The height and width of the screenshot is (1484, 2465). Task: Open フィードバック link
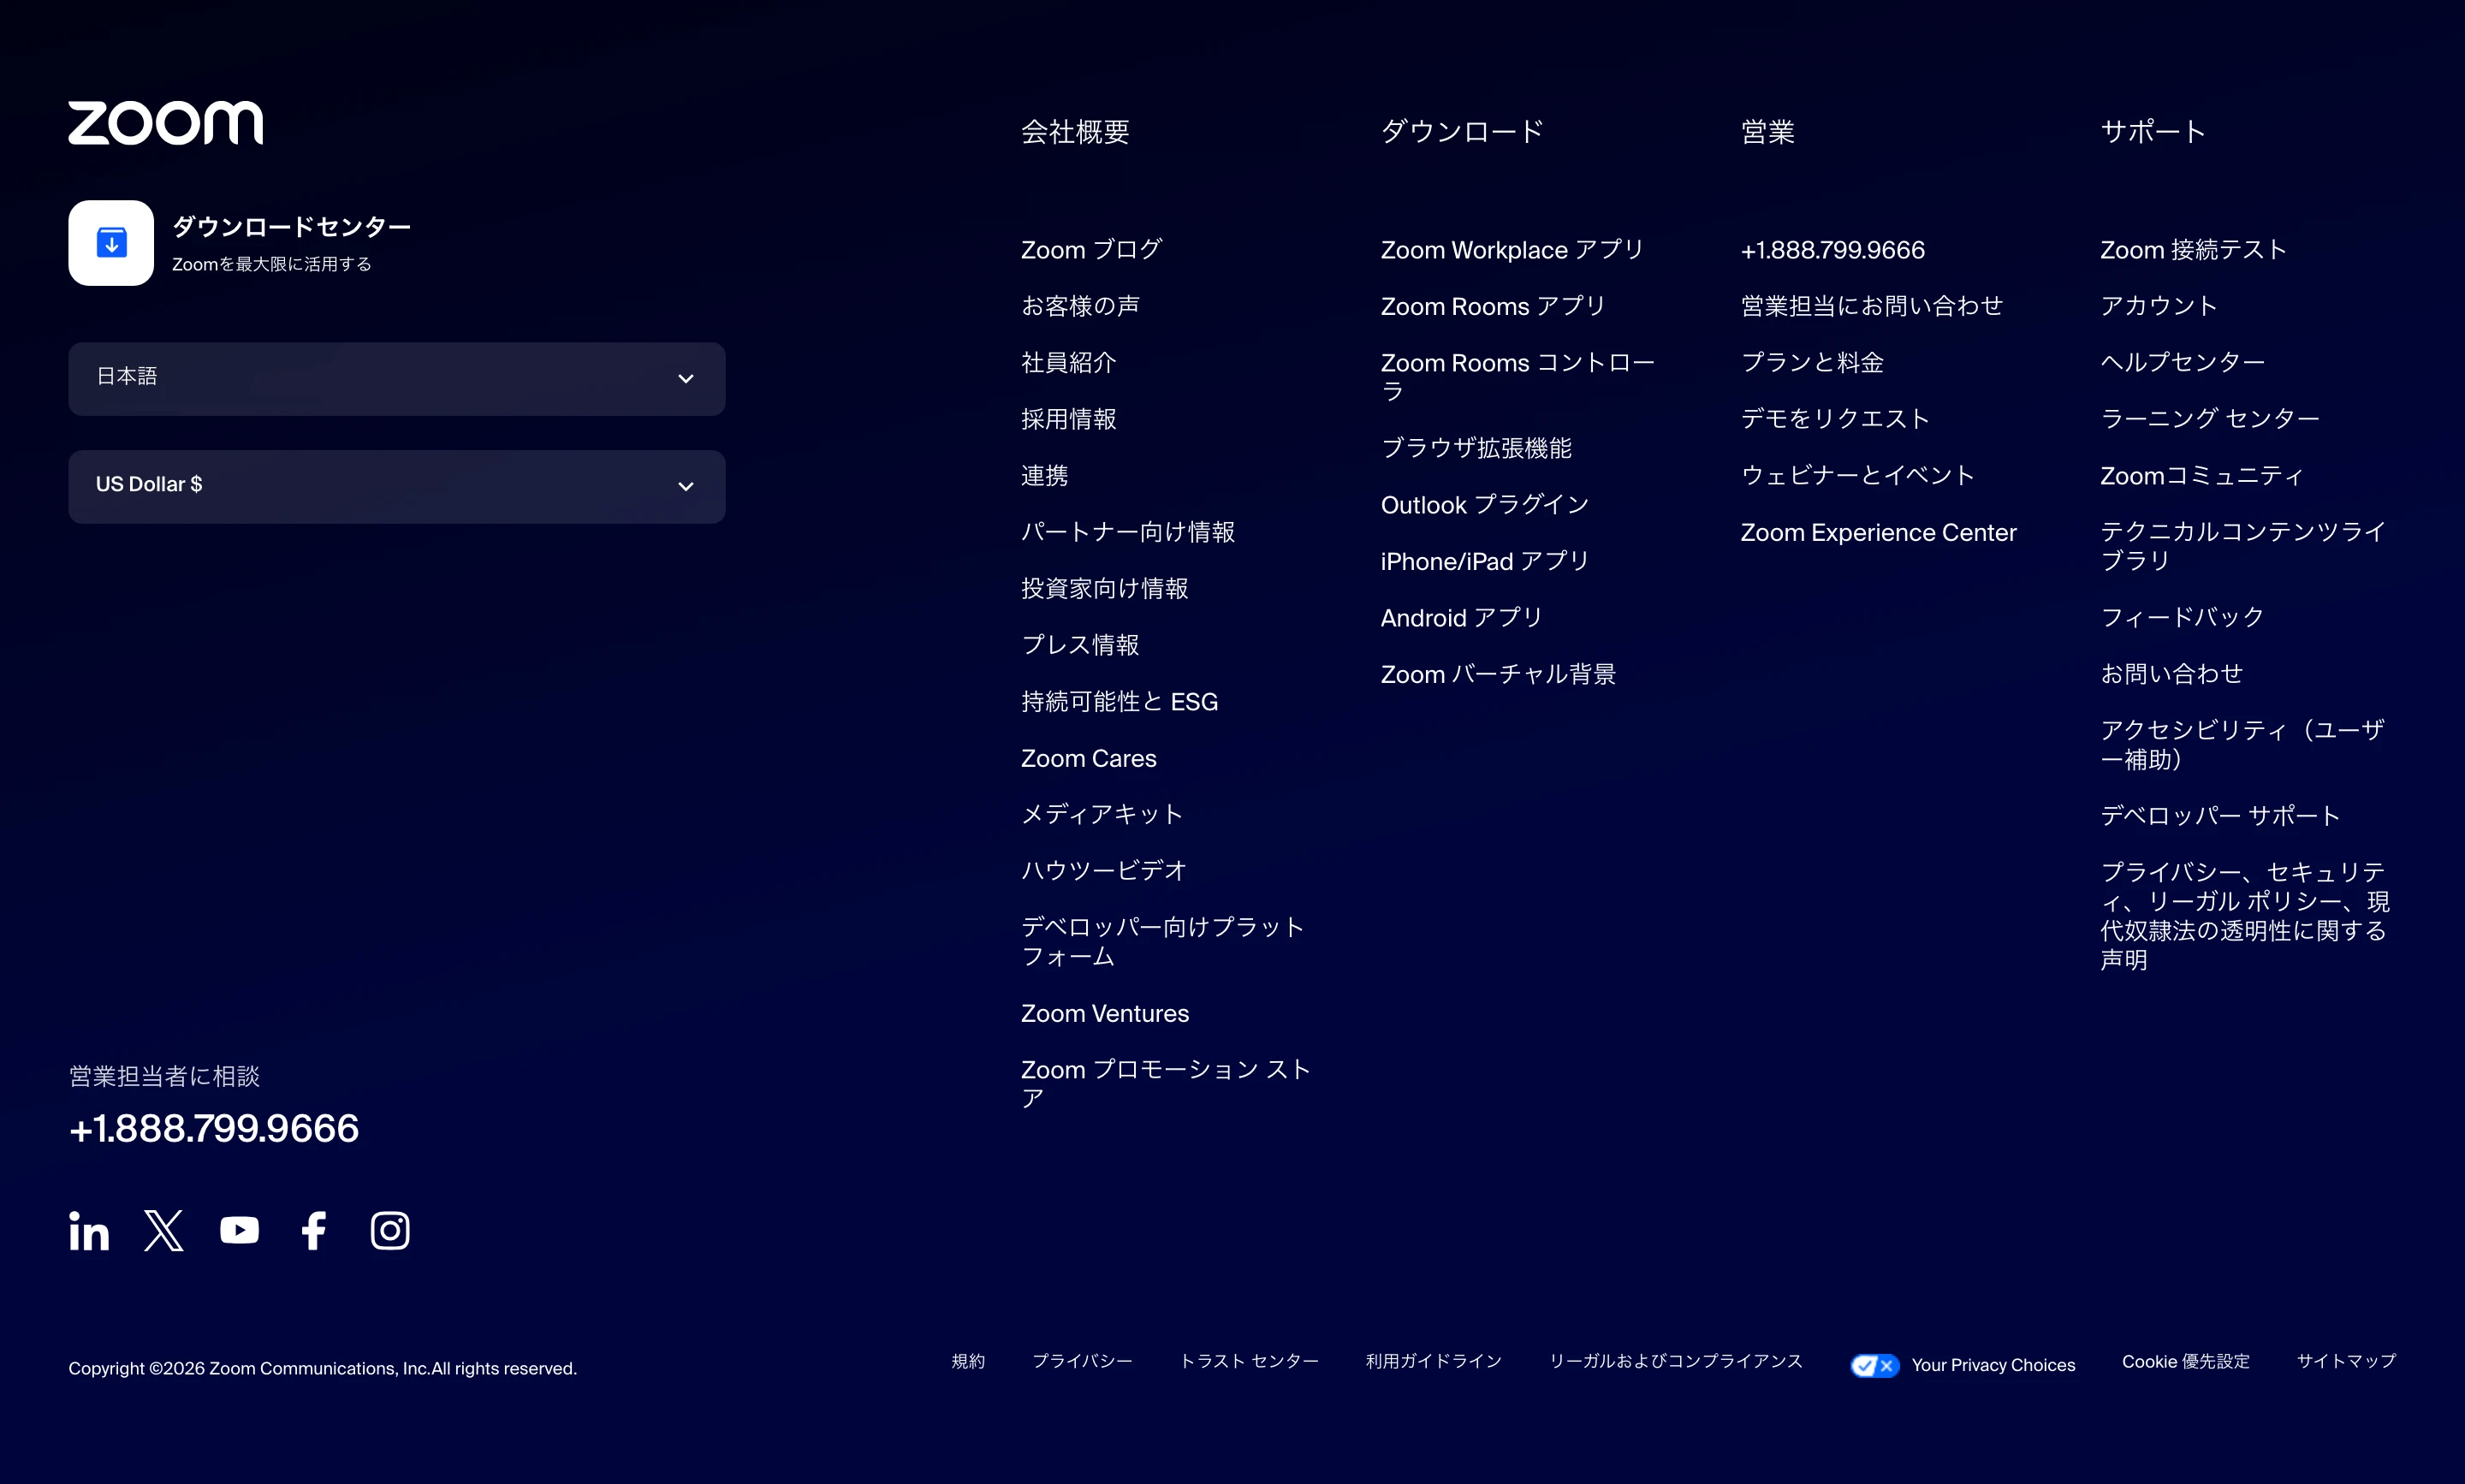tap(2182, 617)
